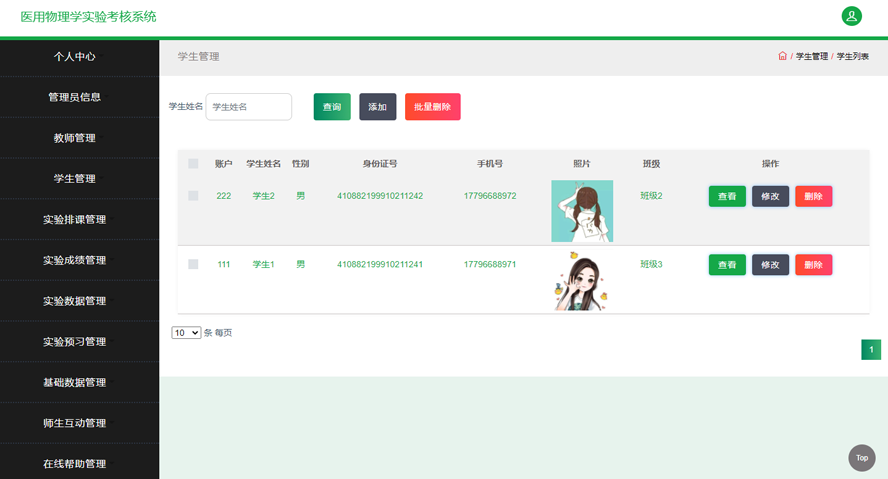The height and width of the screenshot is (479, 888).
Task: Click phone number 17796688971
Action: click(490, 264)
